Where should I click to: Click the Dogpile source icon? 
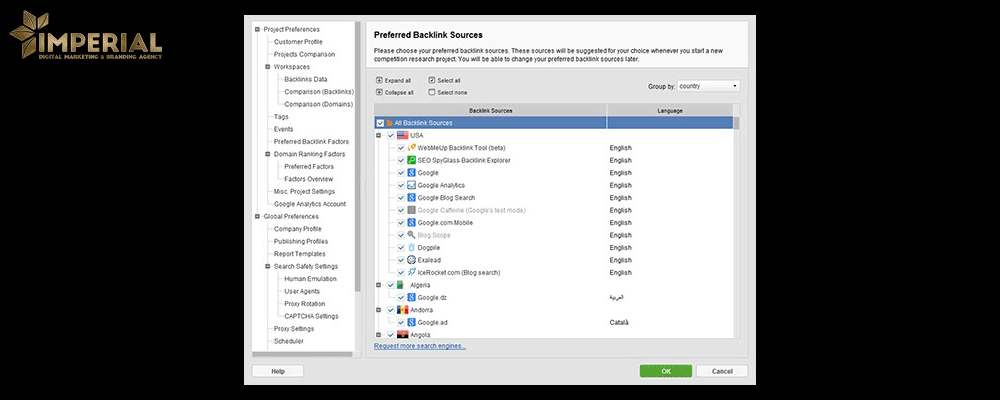tap(411, 247)
